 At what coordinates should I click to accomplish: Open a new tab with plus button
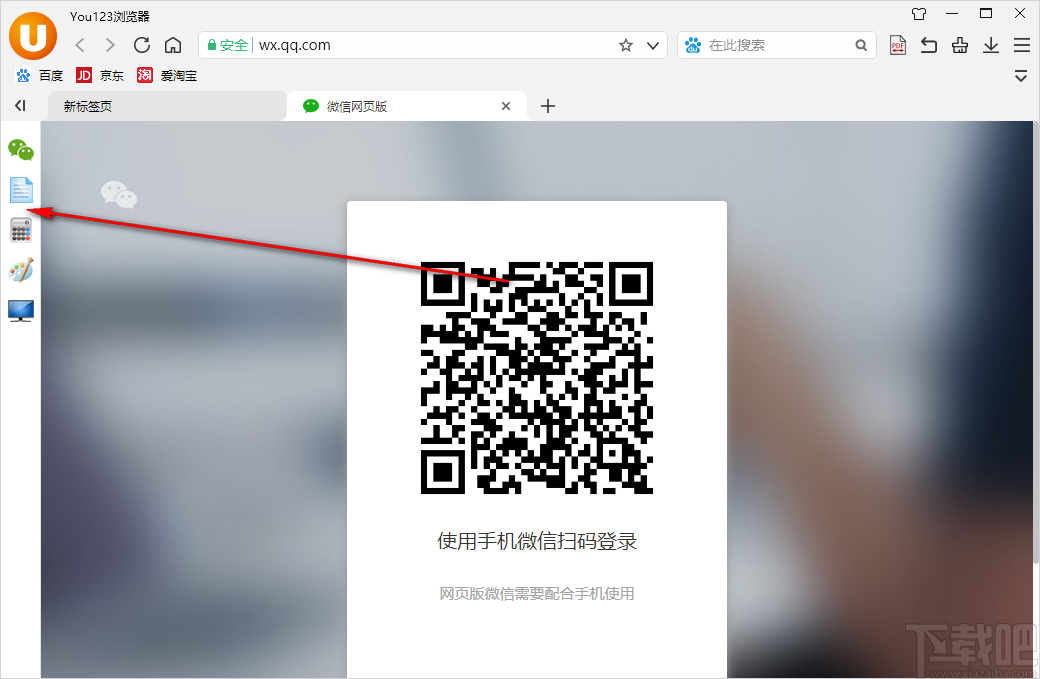click(x=547, y=106)
